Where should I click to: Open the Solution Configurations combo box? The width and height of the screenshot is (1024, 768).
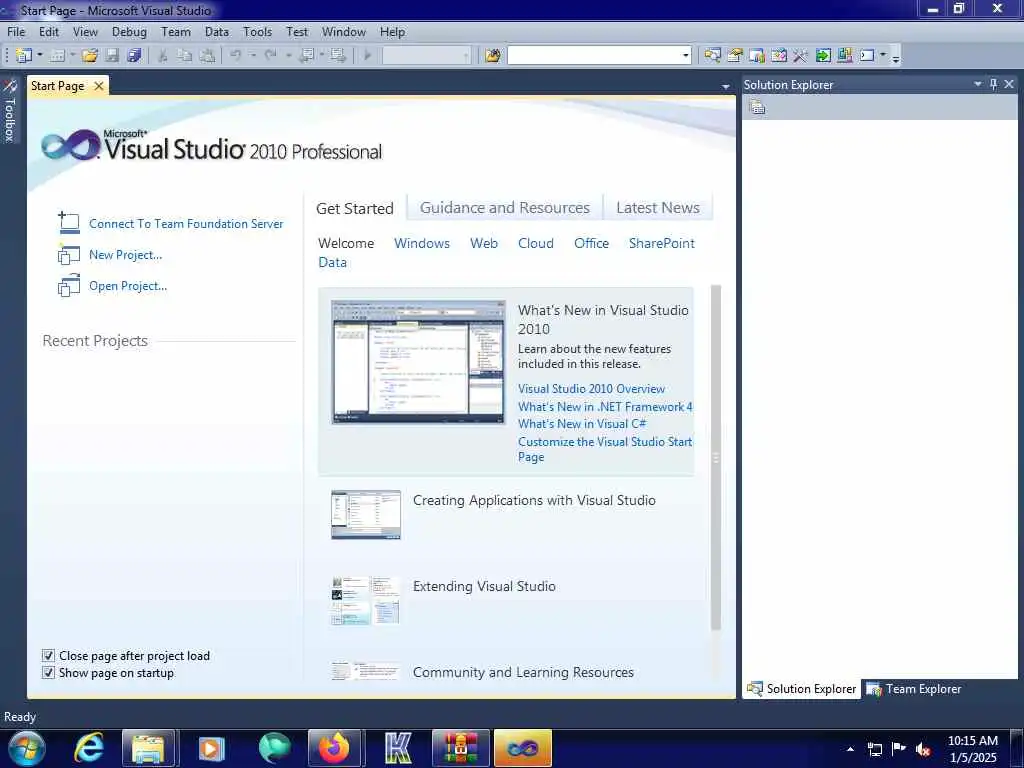(426, 56)
